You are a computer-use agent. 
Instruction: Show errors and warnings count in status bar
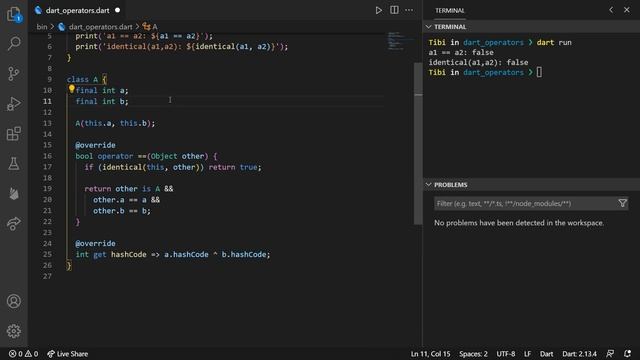(23, 354)
